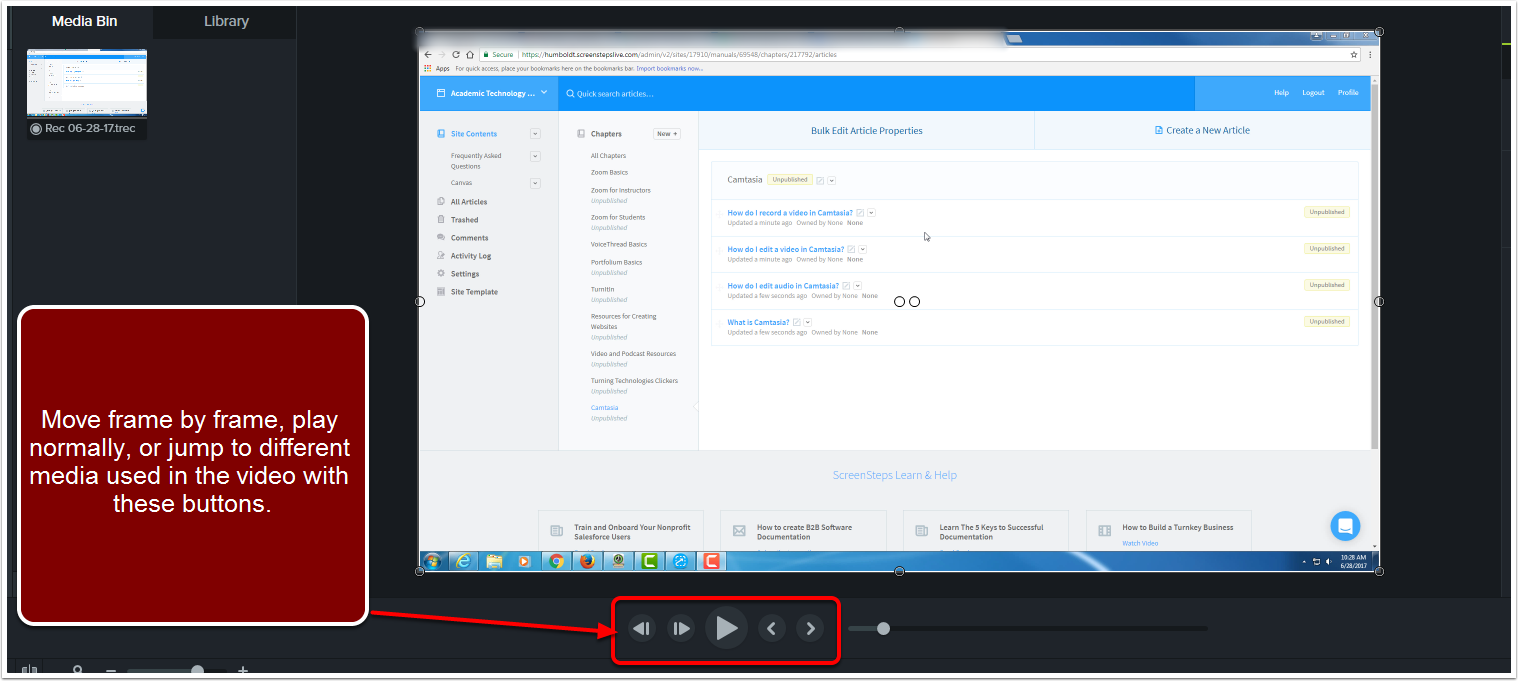
Task: Open the Chrome Apps shortcut
Action: [x=436, y=69]
